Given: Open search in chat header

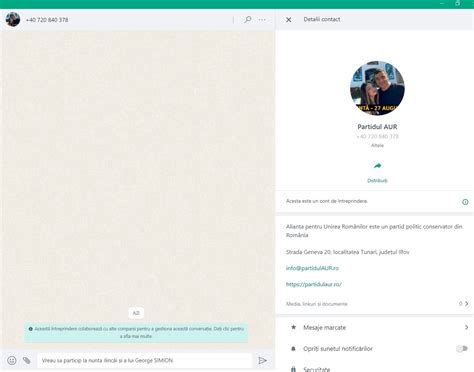Looking at the screenshot, I should tap(248, 20).
